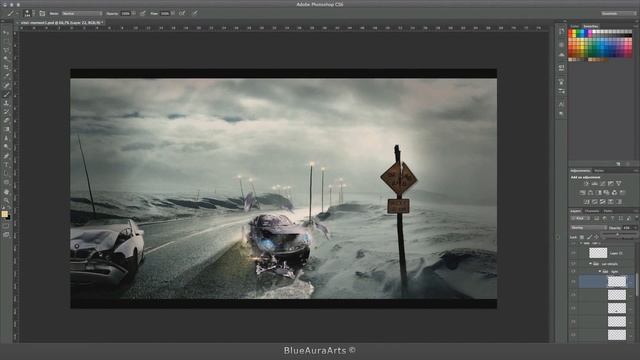Select the Zoom tool
The height and width of the screenshot is (360, 640).
6,200
